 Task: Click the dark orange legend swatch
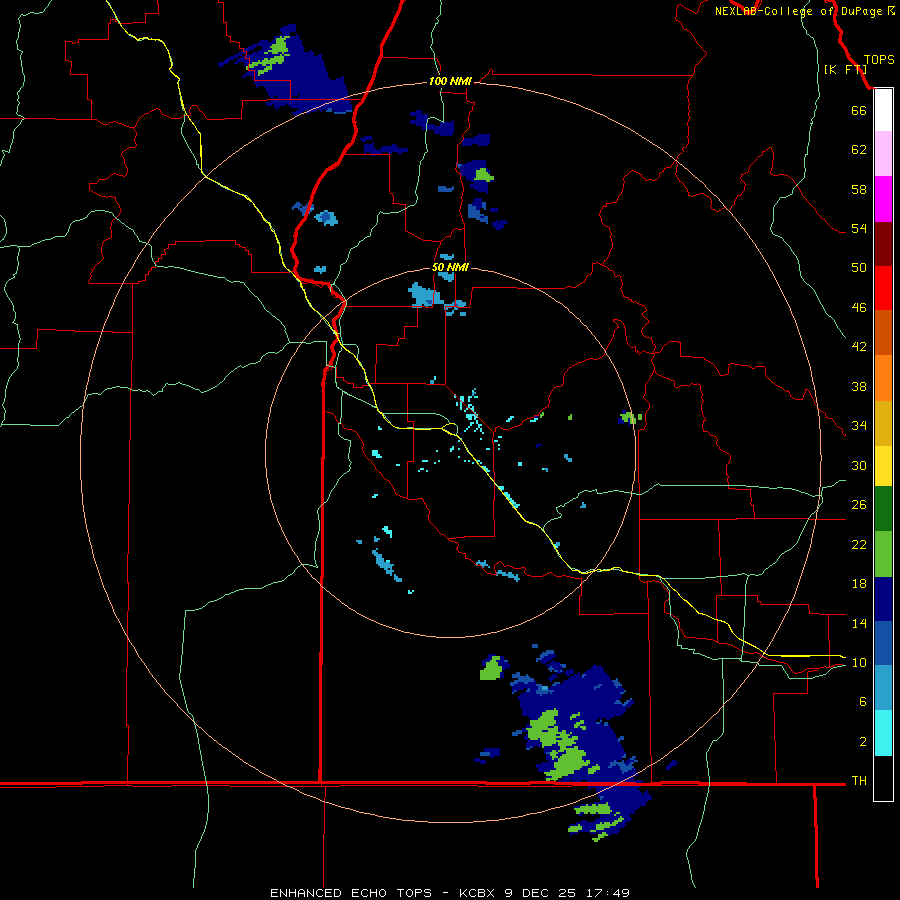tap(883, 332)
